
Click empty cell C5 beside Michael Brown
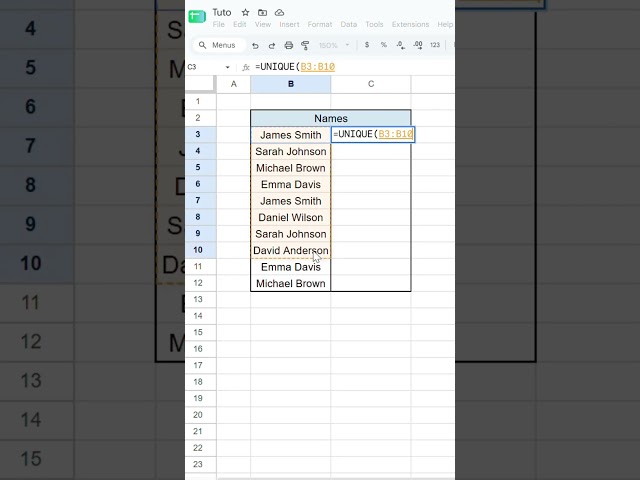coord(371,168)
